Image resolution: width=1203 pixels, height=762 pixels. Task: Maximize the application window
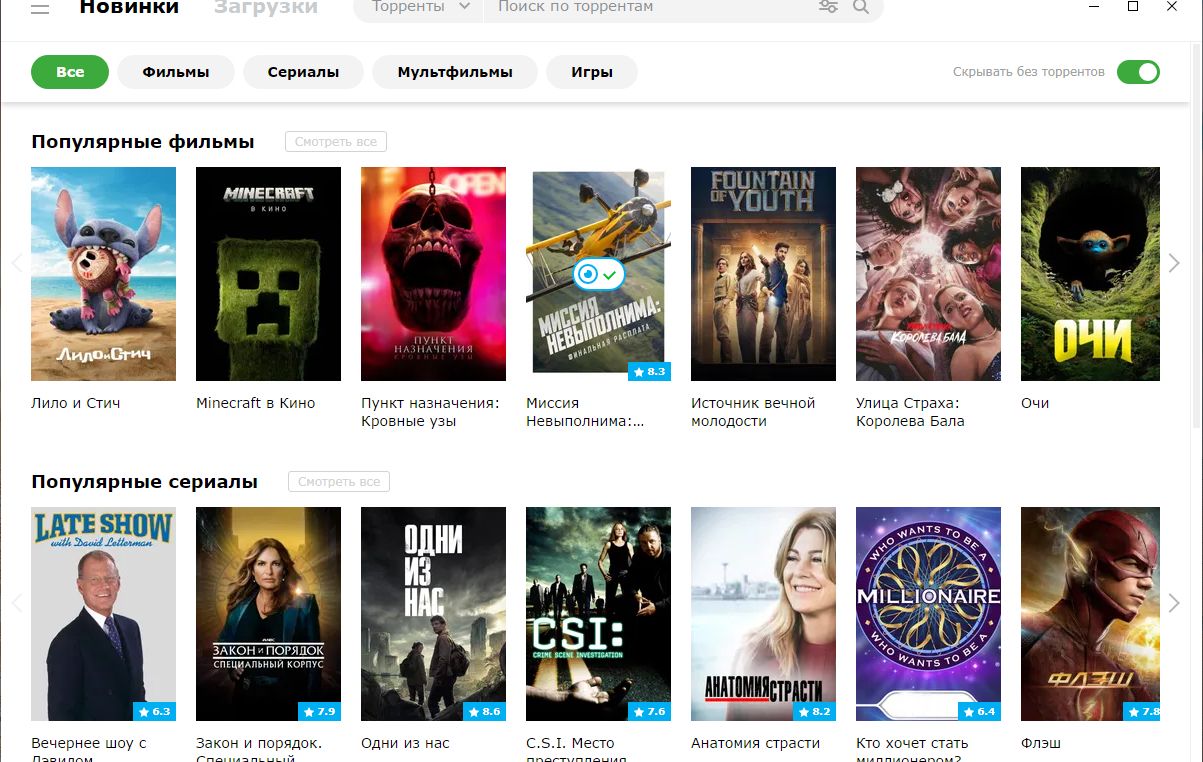pyautogui.click(x=1133, y=6)
